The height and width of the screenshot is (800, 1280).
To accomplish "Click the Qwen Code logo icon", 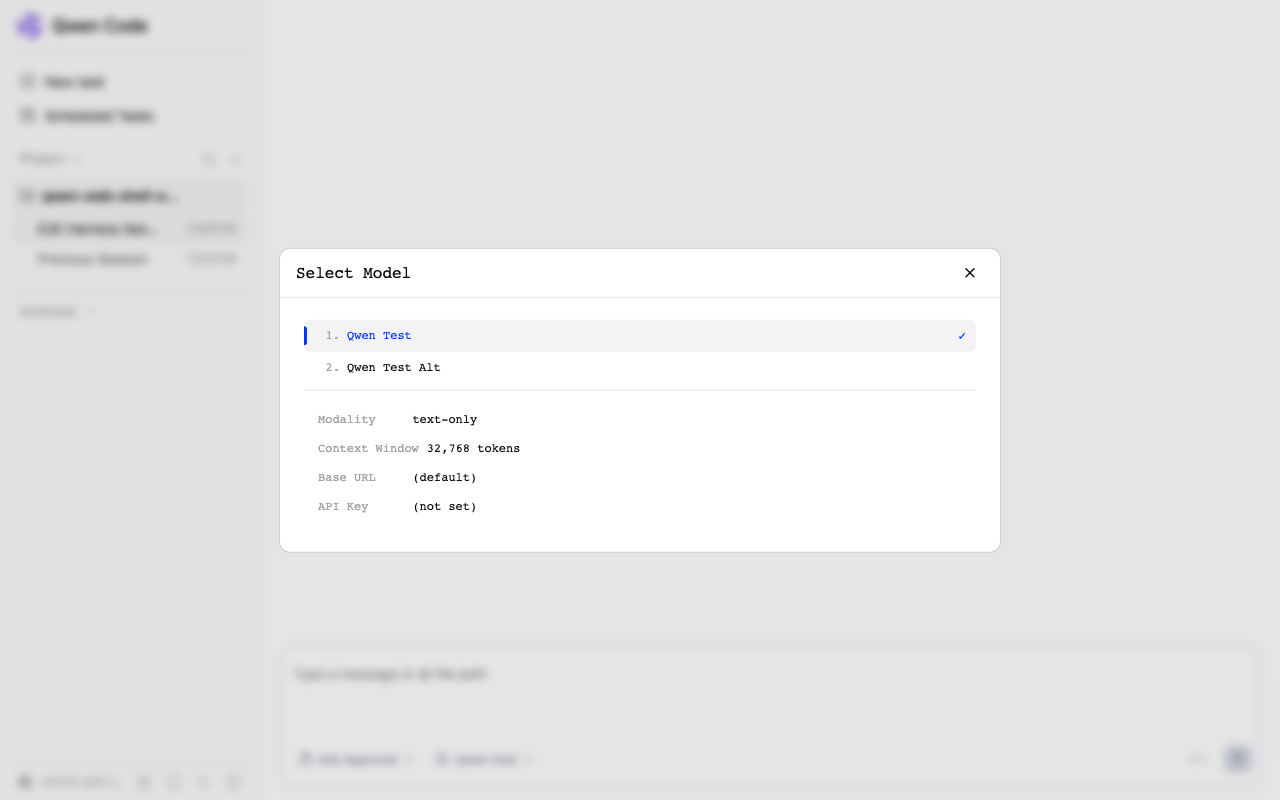I will click(30, 26).
